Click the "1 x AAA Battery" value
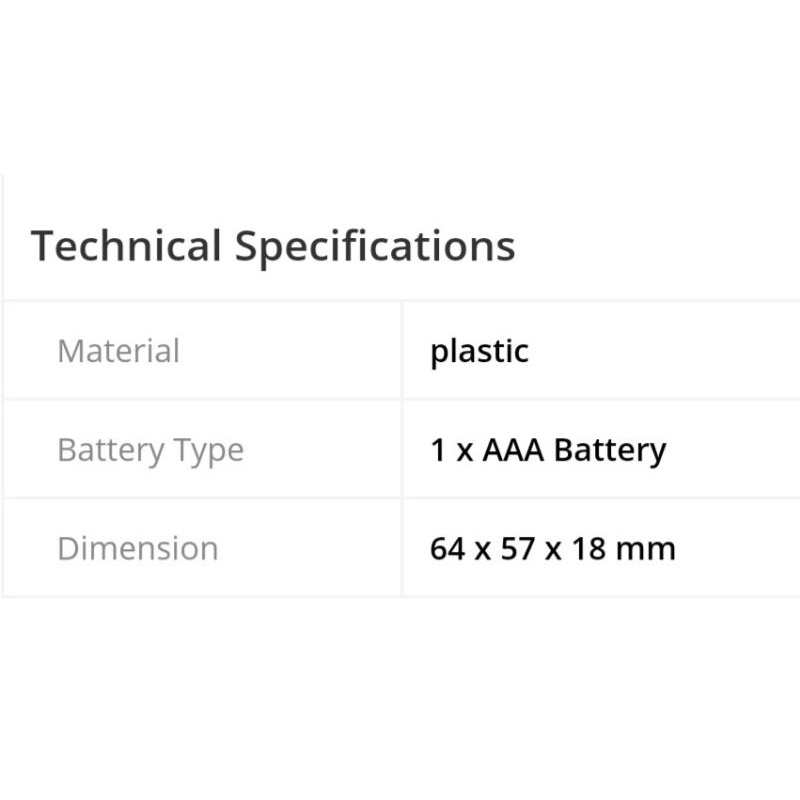This screenshot has width=800, height=800. click(x=547, y=450)
